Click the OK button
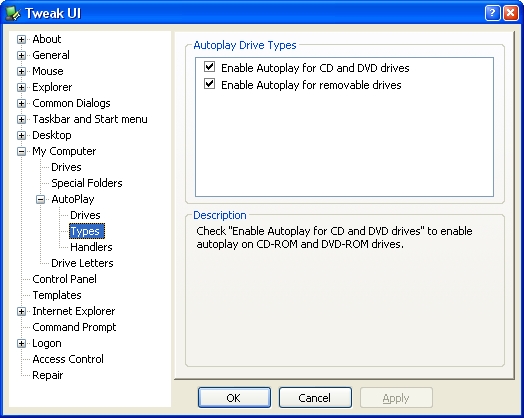Image resolution: width=524 pixels, height=418 pixels. [x=234, y=398]
